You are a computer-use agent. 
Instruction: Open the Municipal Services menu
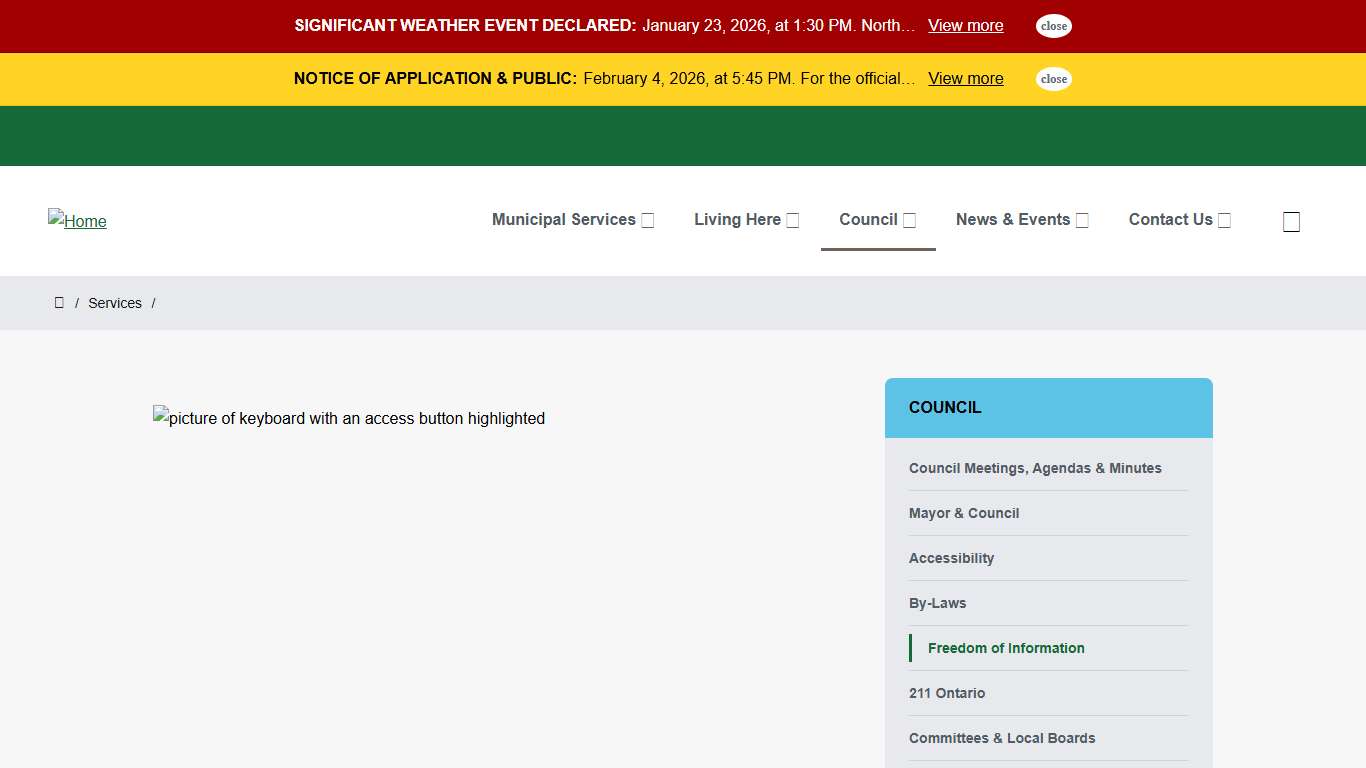(563, 220)
